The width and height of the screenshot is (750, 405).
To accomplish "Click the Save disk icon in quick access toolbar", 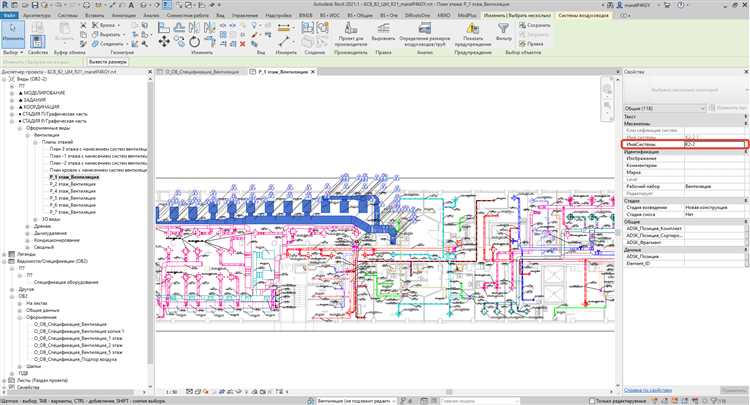I will (35, 5).
